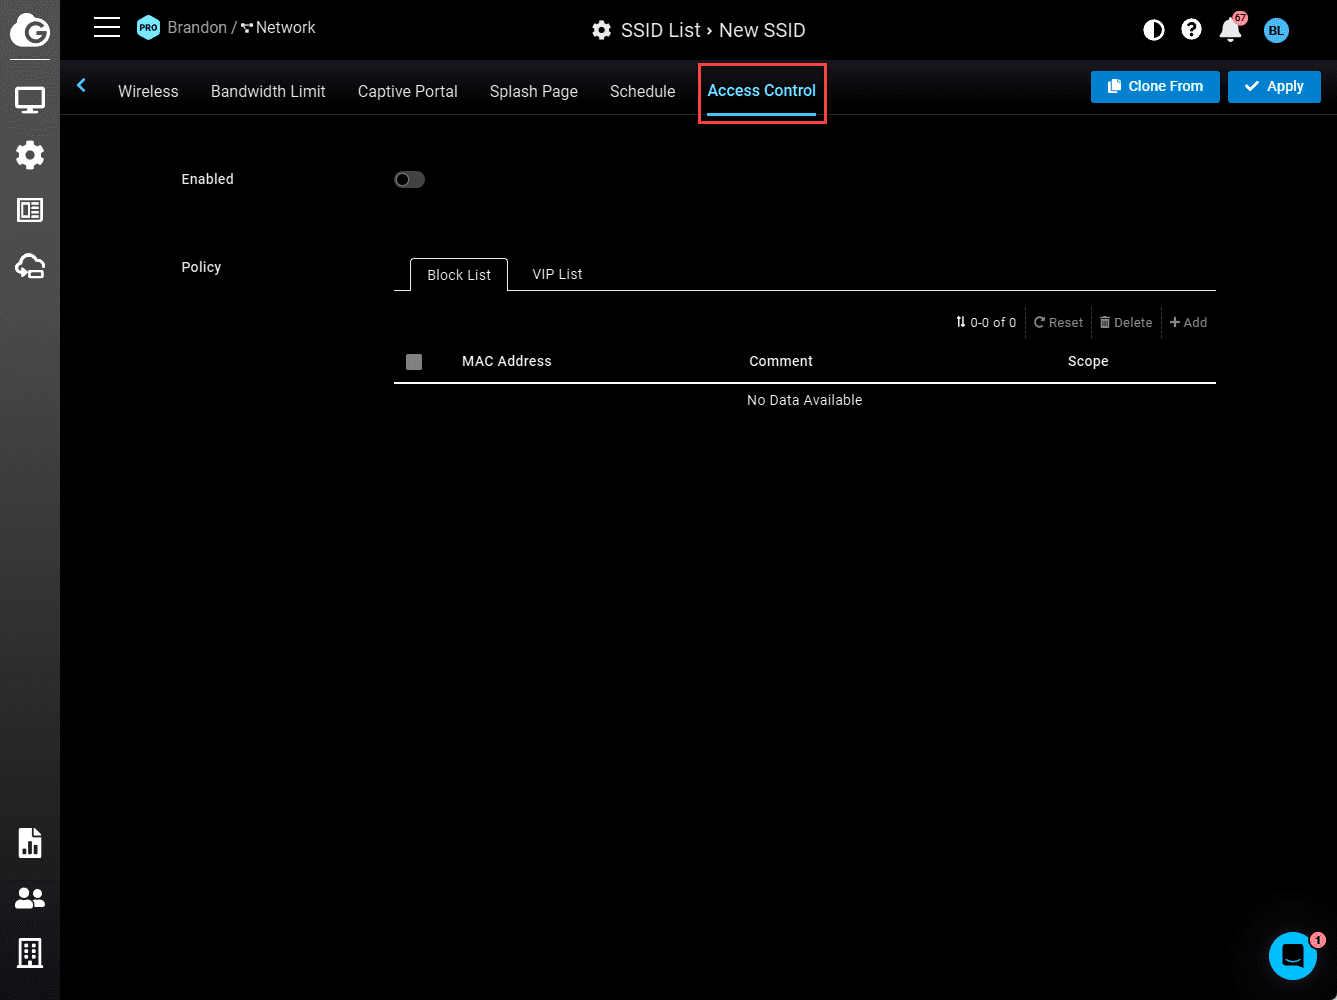
Task: Open the BL user avatar menu
Action: coord(1276,31)
